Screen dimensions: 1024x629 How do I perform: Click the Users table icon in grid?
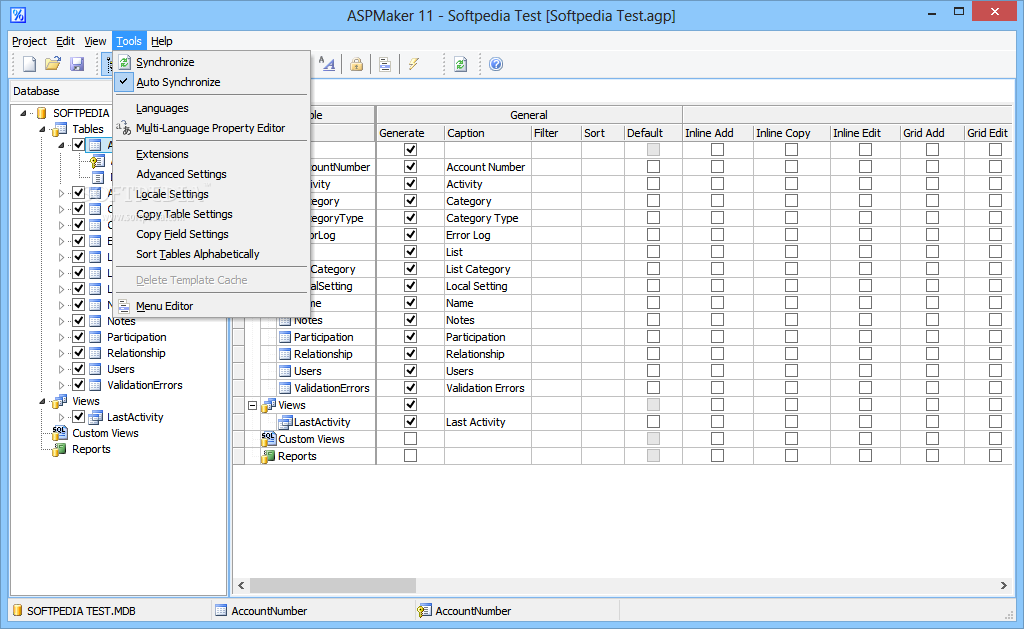[x=285, y=371]
